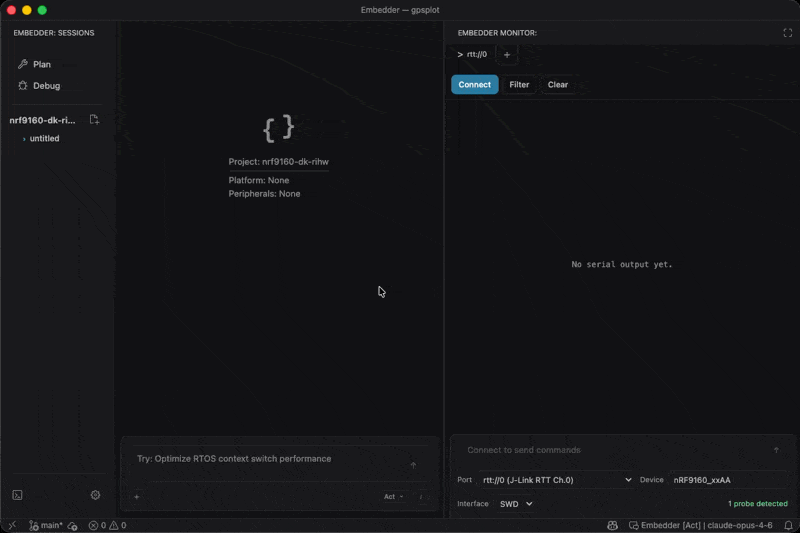
Task: Send the chat prompt with arrow icon
Action: click(413, 465)
